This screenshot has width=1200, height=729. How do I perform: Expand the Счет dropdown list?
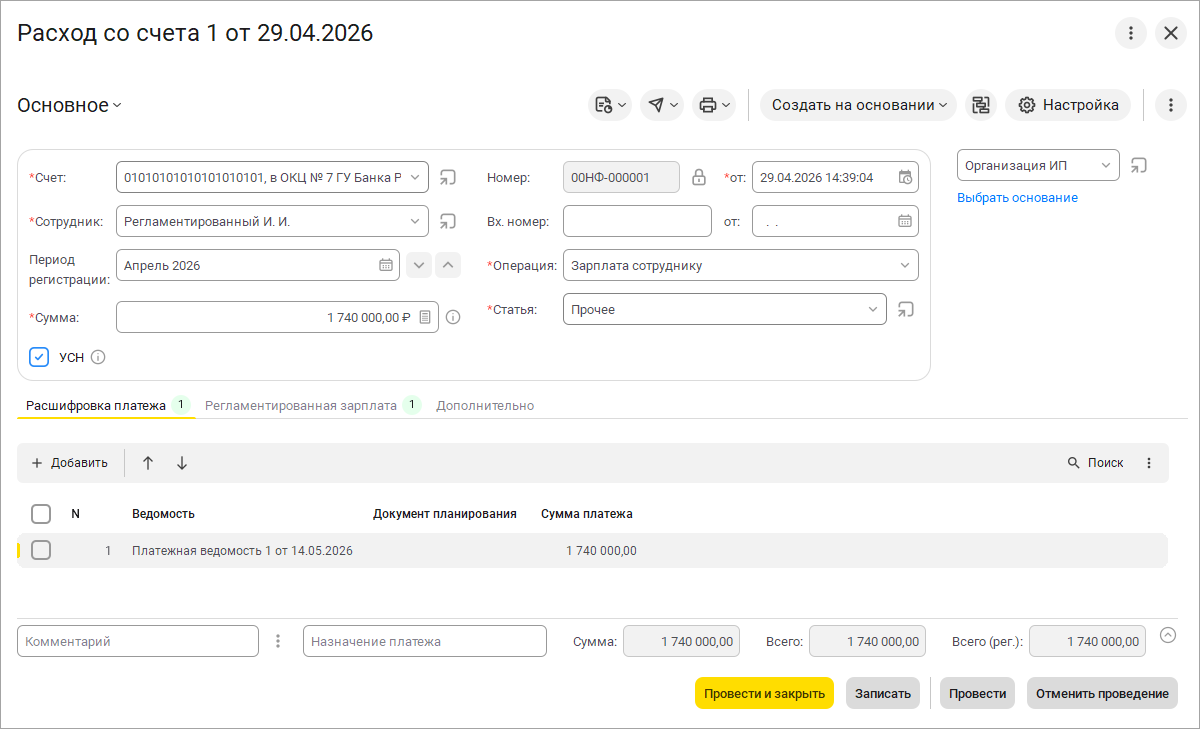(x=416, y=177)
